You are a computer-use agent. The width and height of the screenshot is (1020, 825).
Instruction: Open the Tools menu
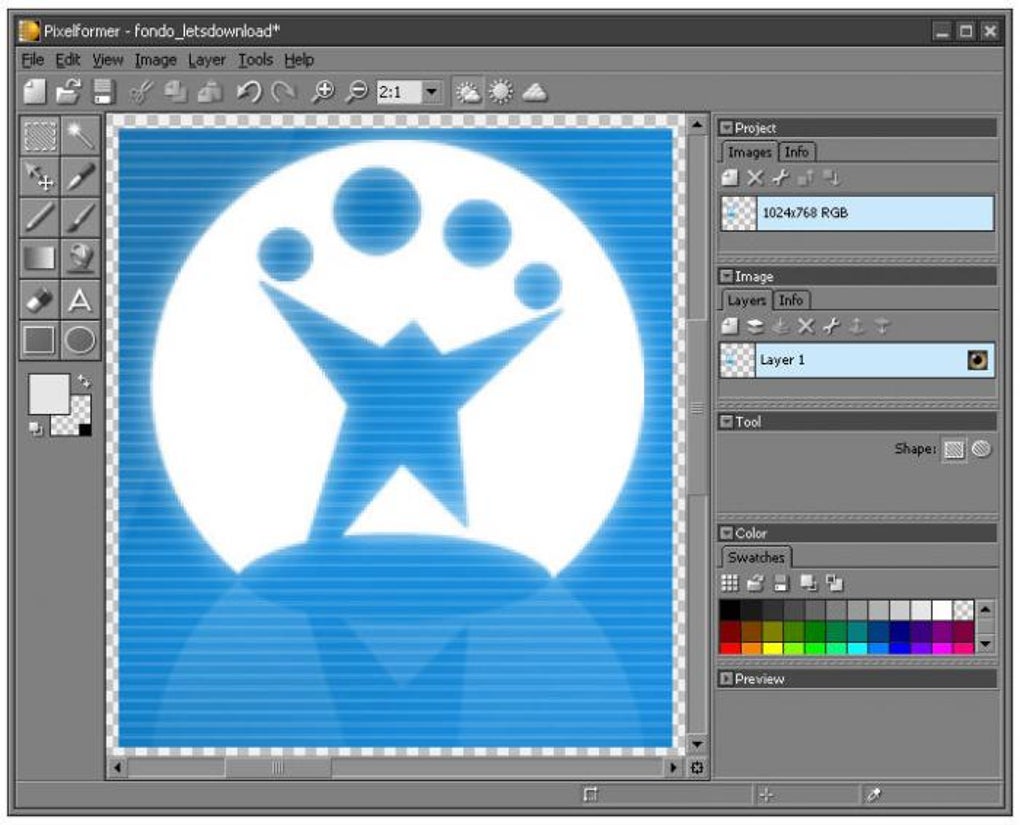255,60
